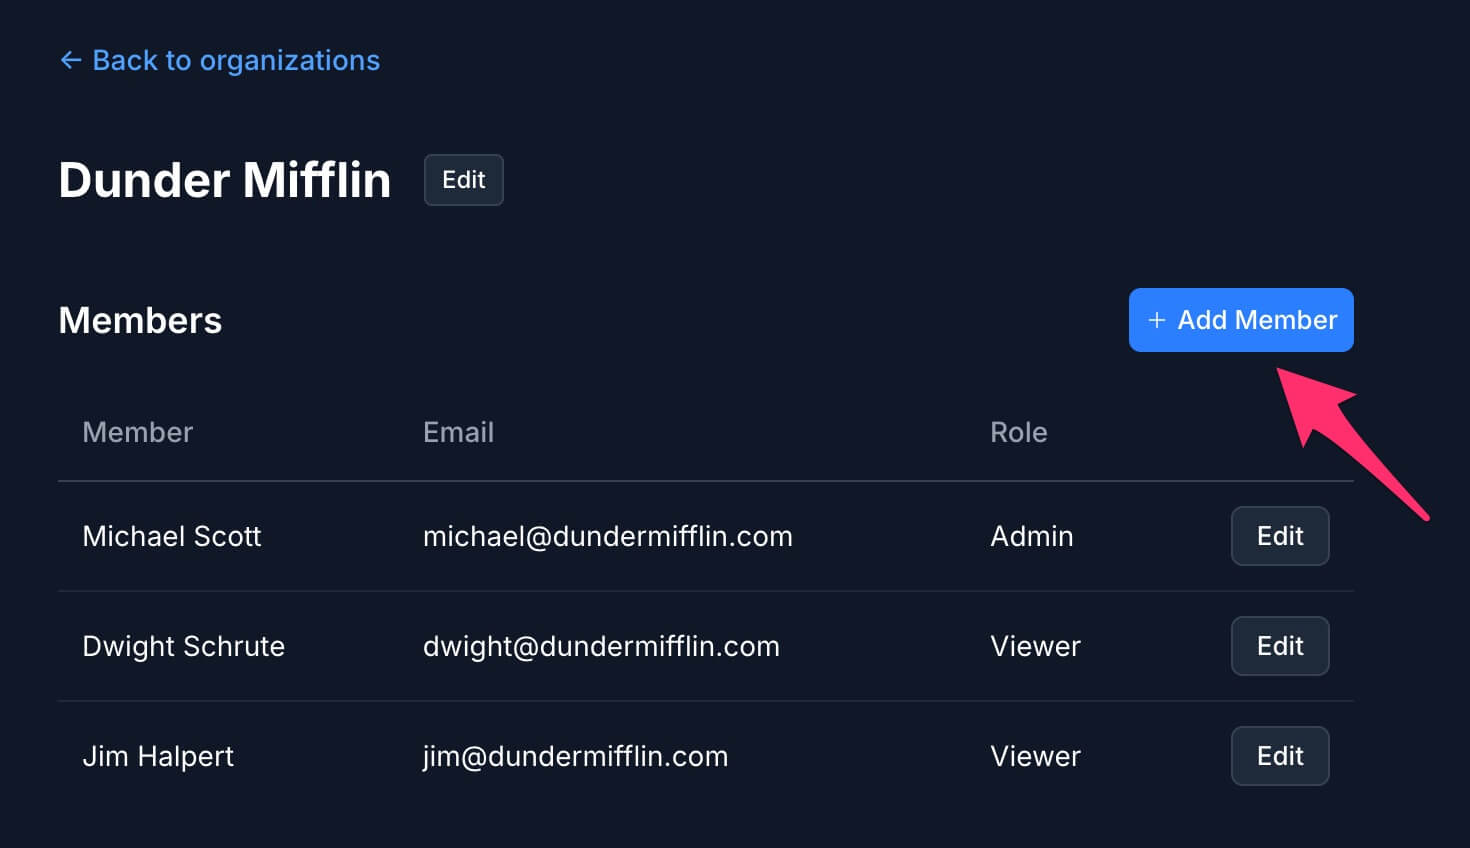Go back to organizations via the link text

(x=236, y=61)
